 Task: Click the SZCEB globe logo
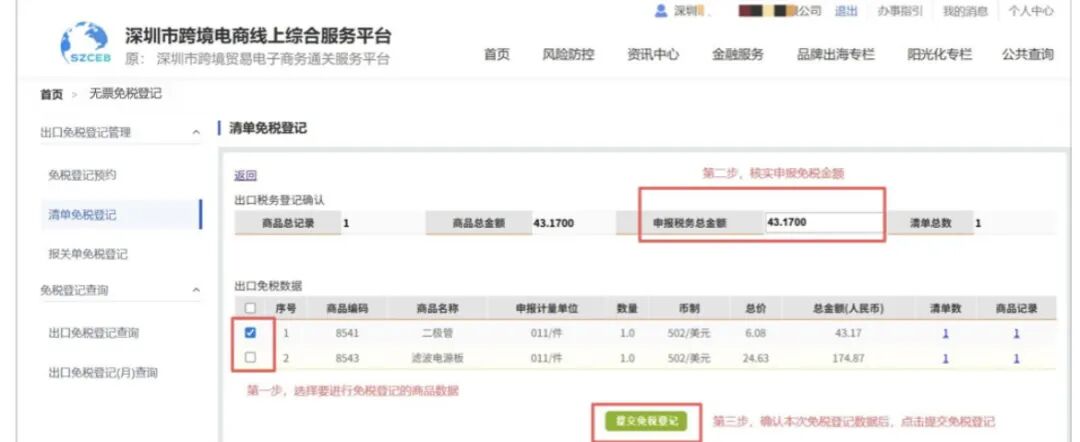(x=84, y=44)
